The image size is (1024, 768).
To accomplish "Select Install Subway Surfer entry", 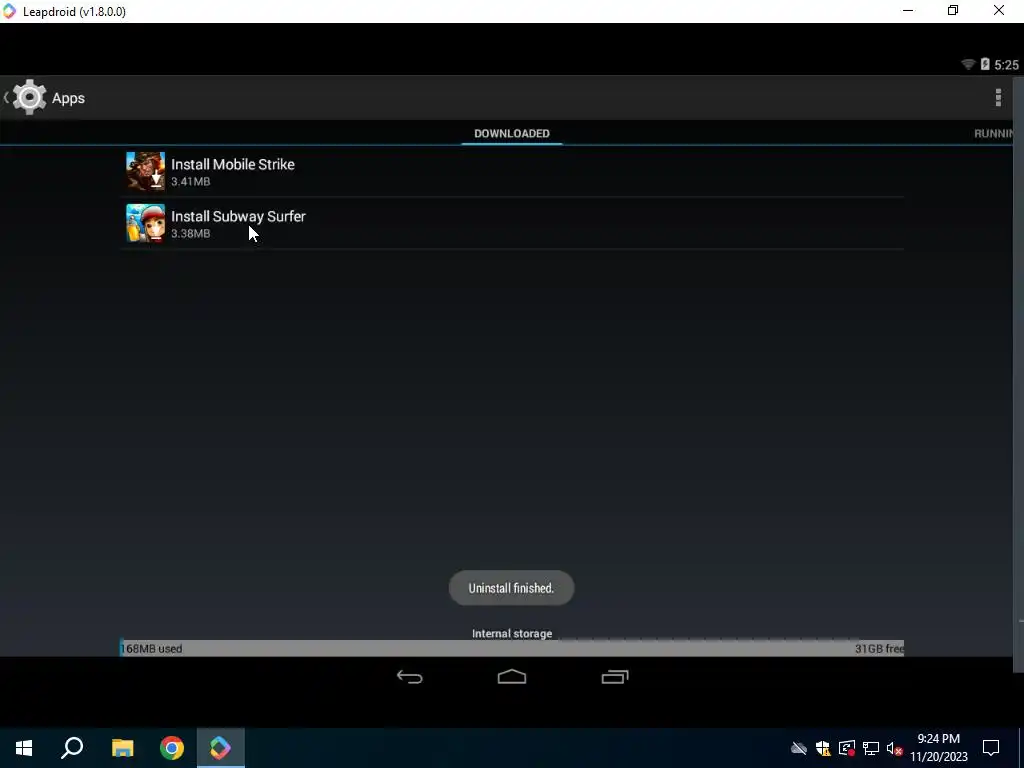I will 512,223.
